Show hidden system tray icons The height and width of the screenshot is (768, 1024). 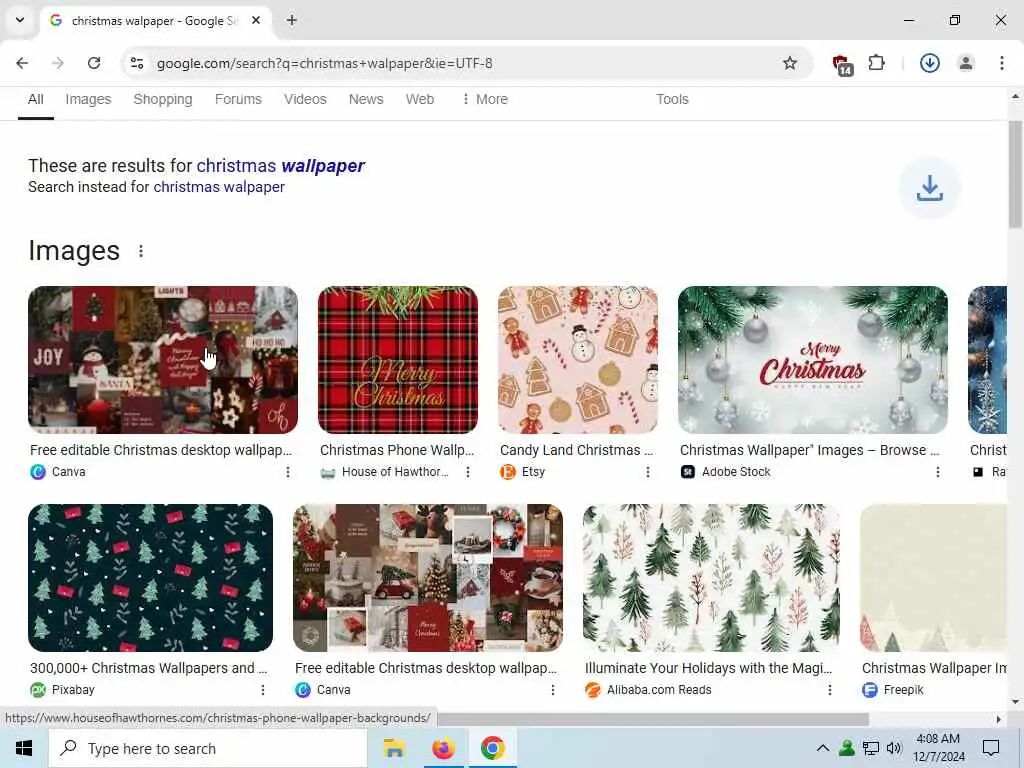(823, 748)
